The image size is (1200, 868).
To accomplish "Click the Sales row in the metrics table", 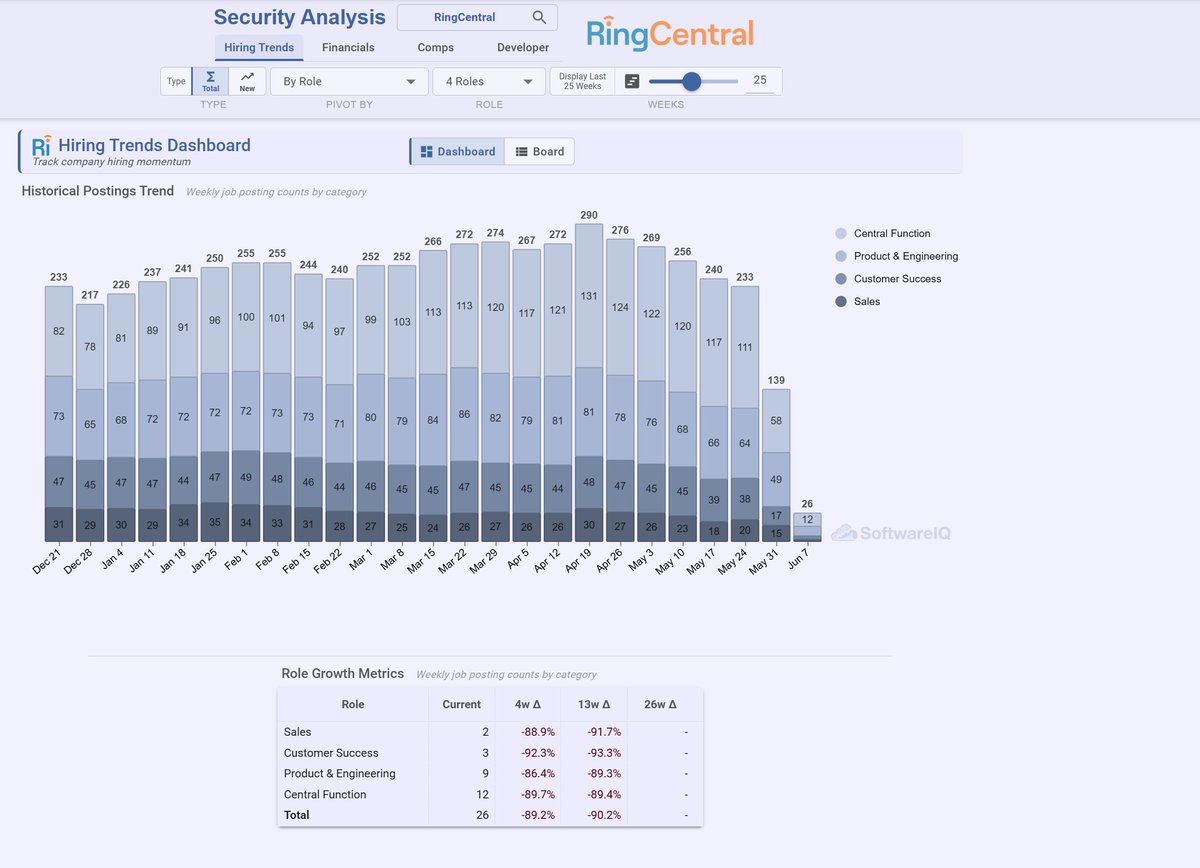I will (x=490, y=732).
